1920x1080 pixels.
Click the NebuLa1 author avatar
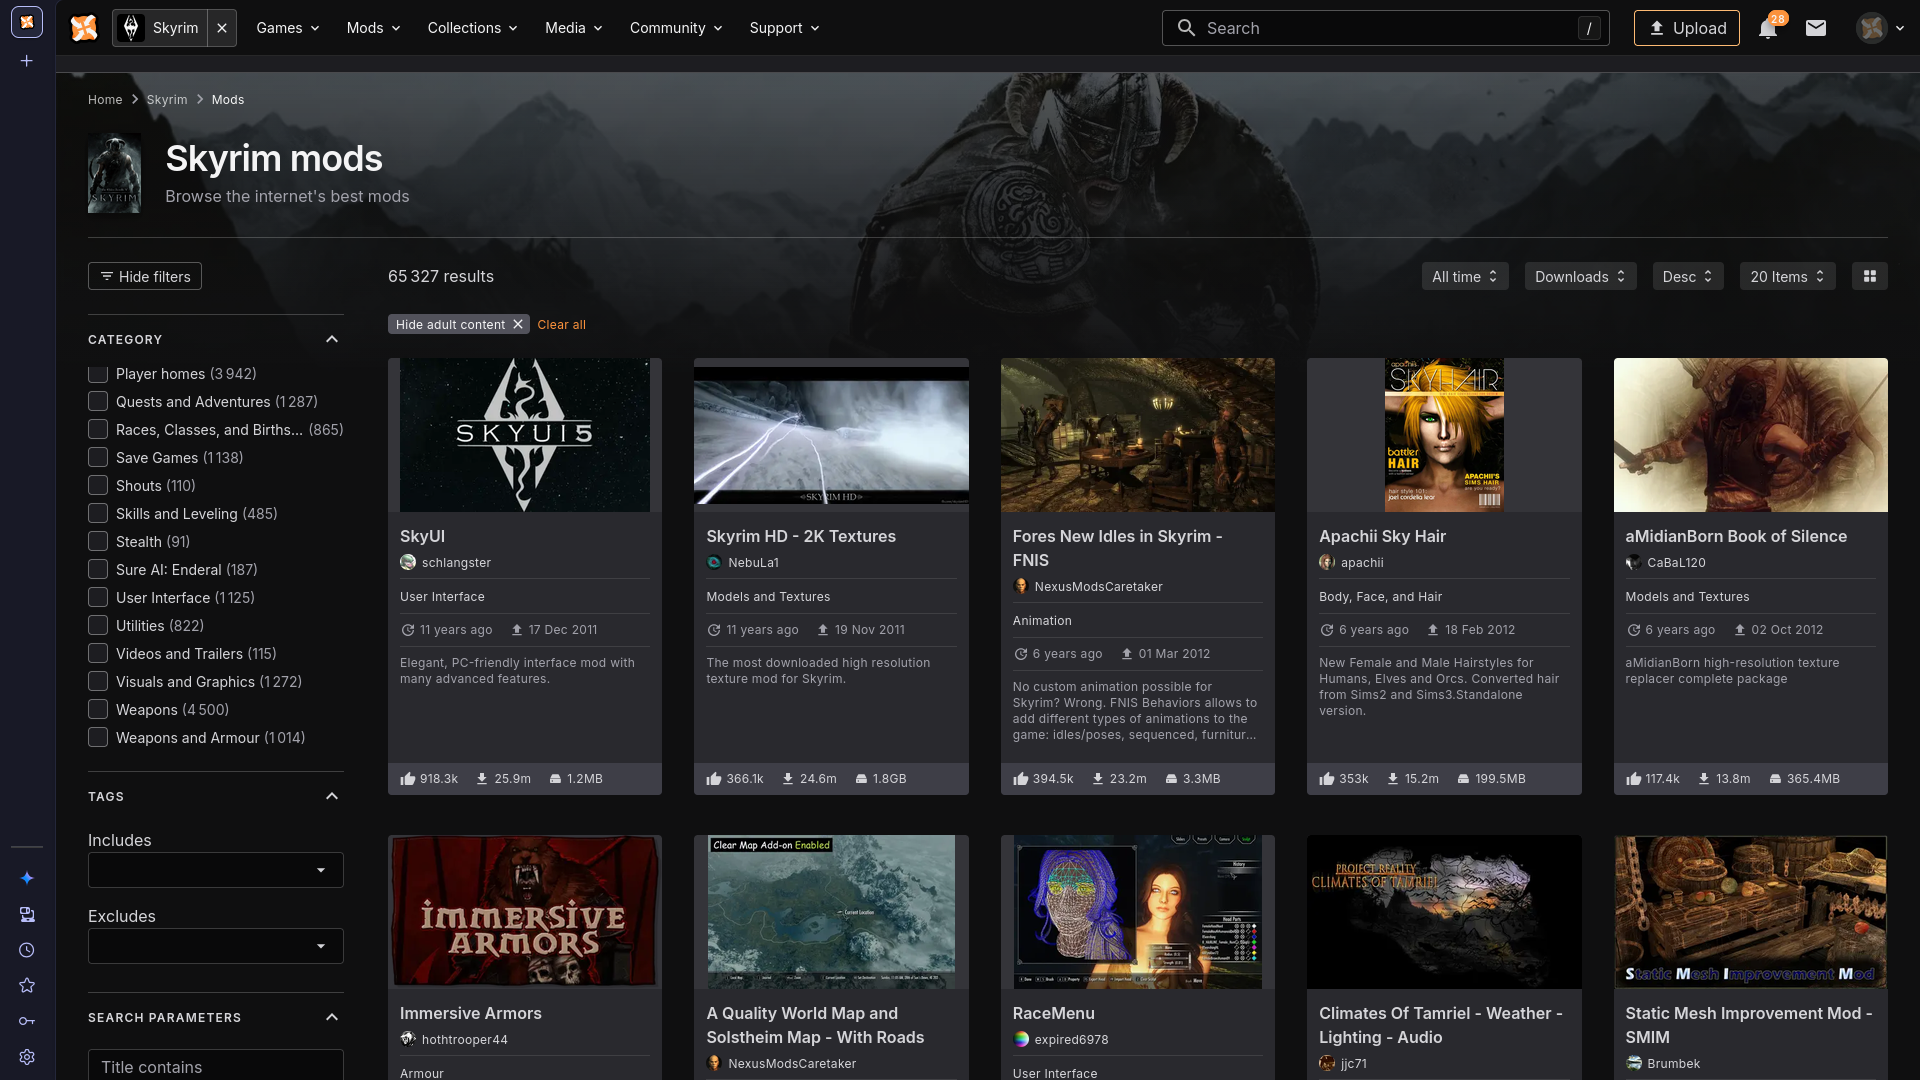[714, 563]
